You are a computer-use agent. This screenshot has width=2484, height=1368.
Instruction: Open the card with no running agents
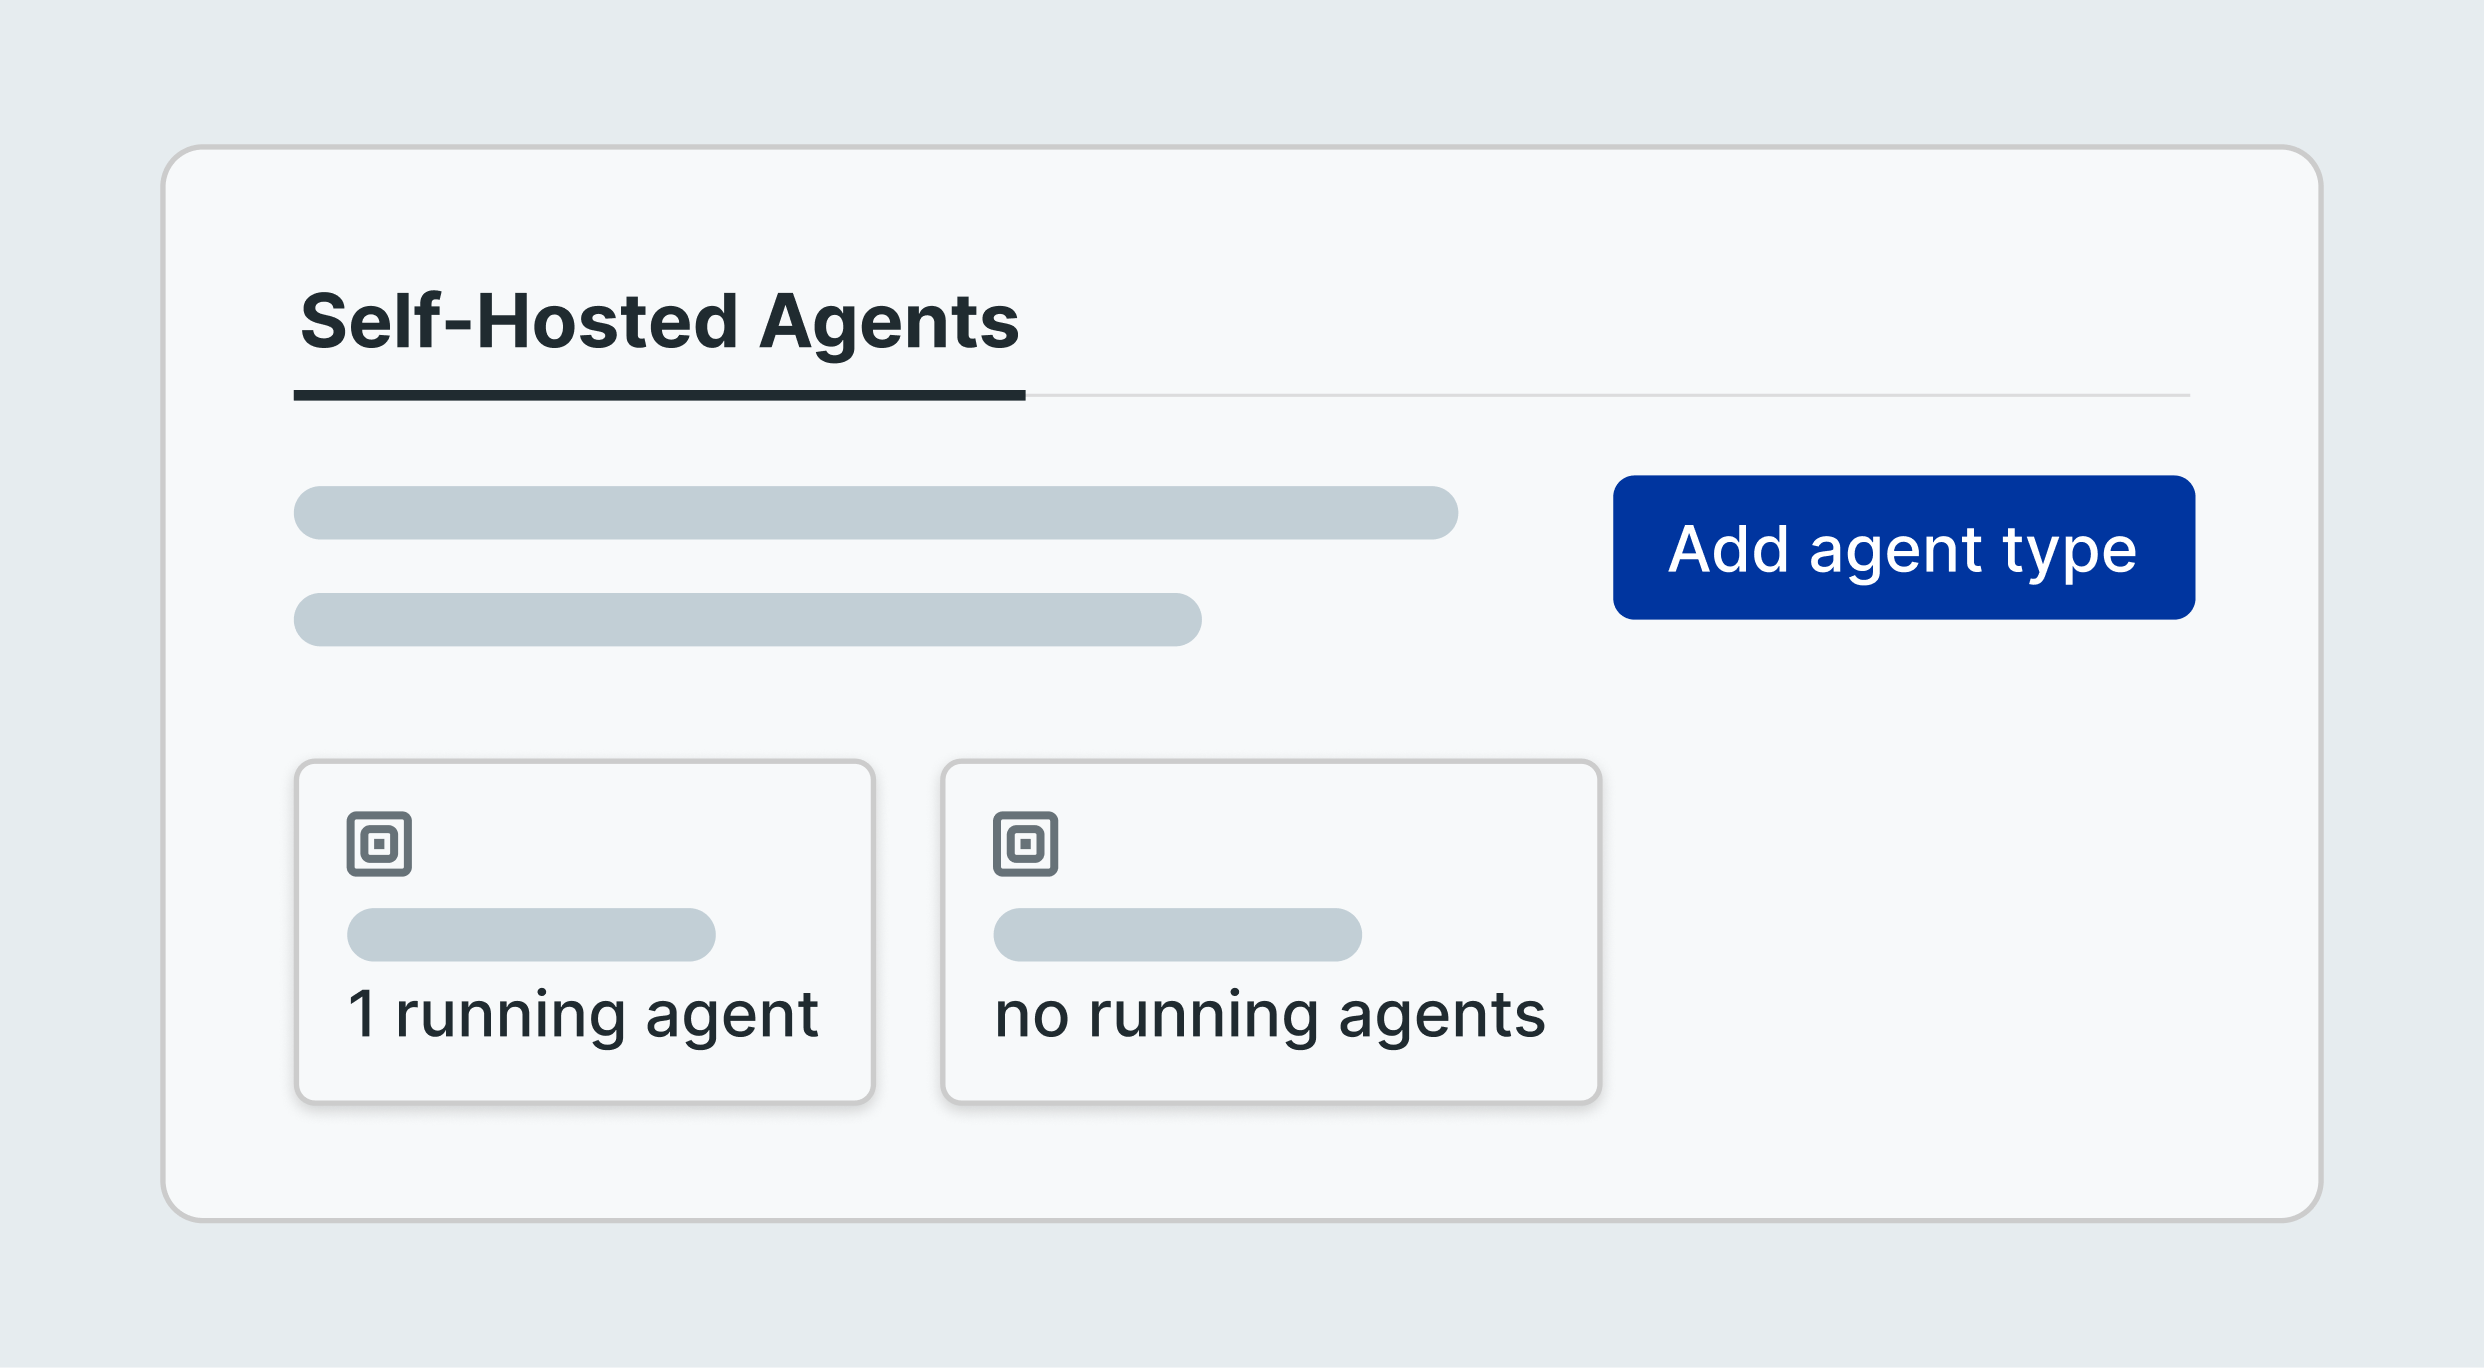(x=1271, y=932)
